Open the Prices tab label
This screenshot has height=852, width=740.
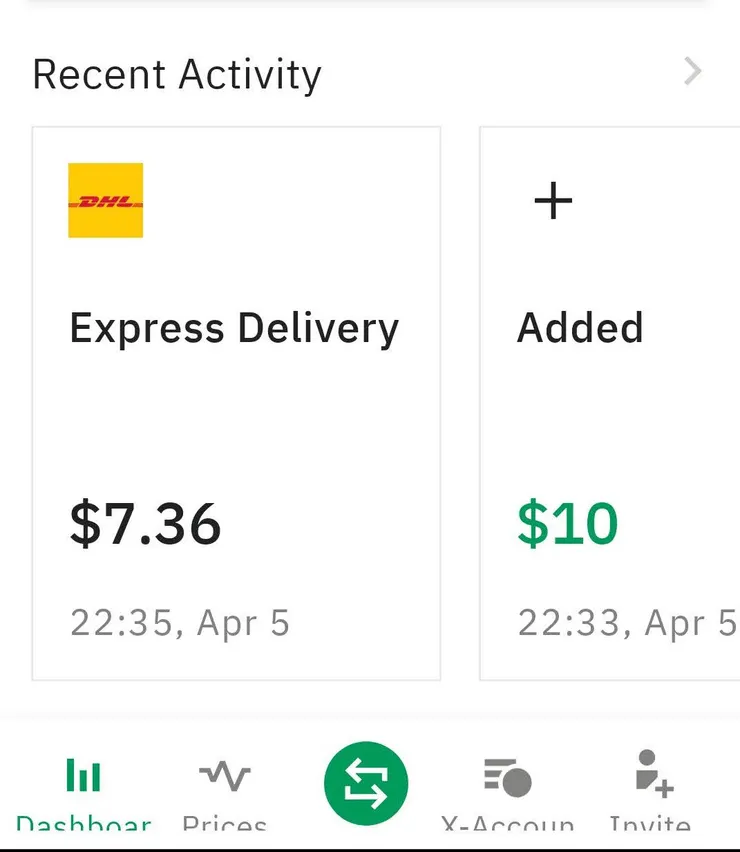click(x=225, y=825)
